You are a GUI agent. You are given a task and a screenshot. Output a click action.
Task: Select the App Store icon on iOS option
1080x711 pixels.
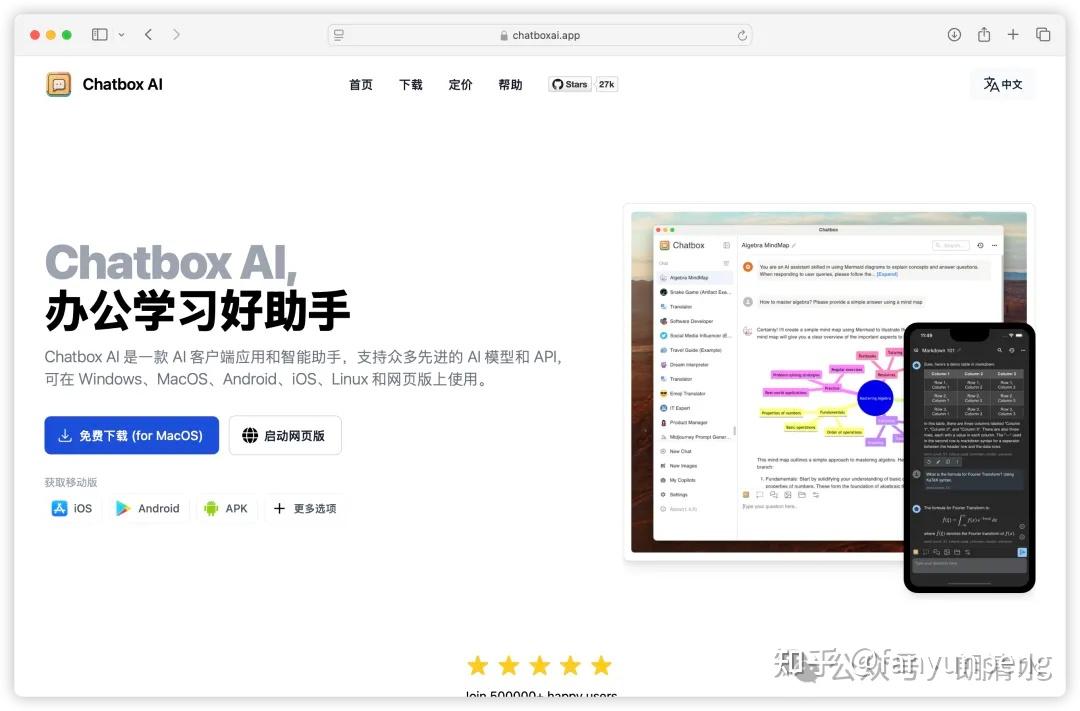(58, 508)
